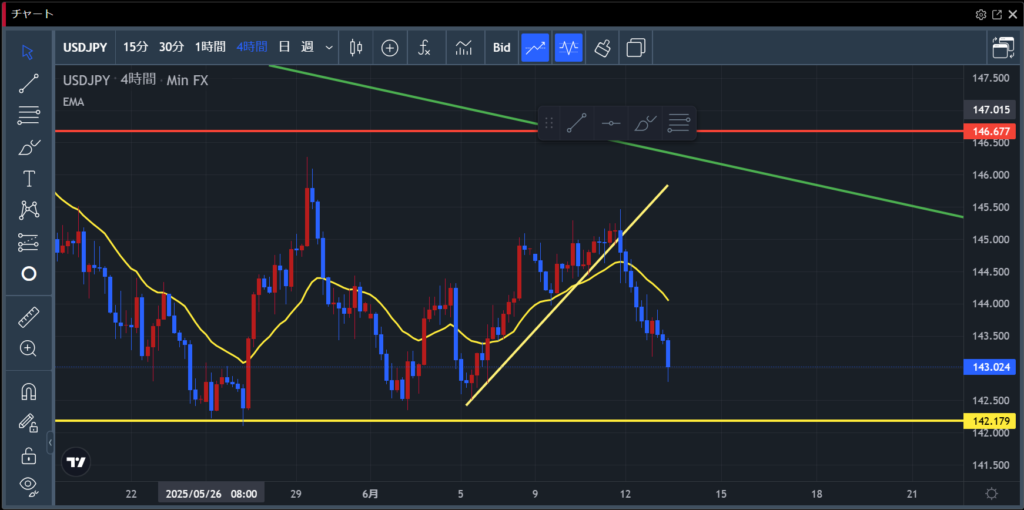Expand the timeframe dropdown chevron
Viewport: 1024px width, 510px height.
click(329, 48)
